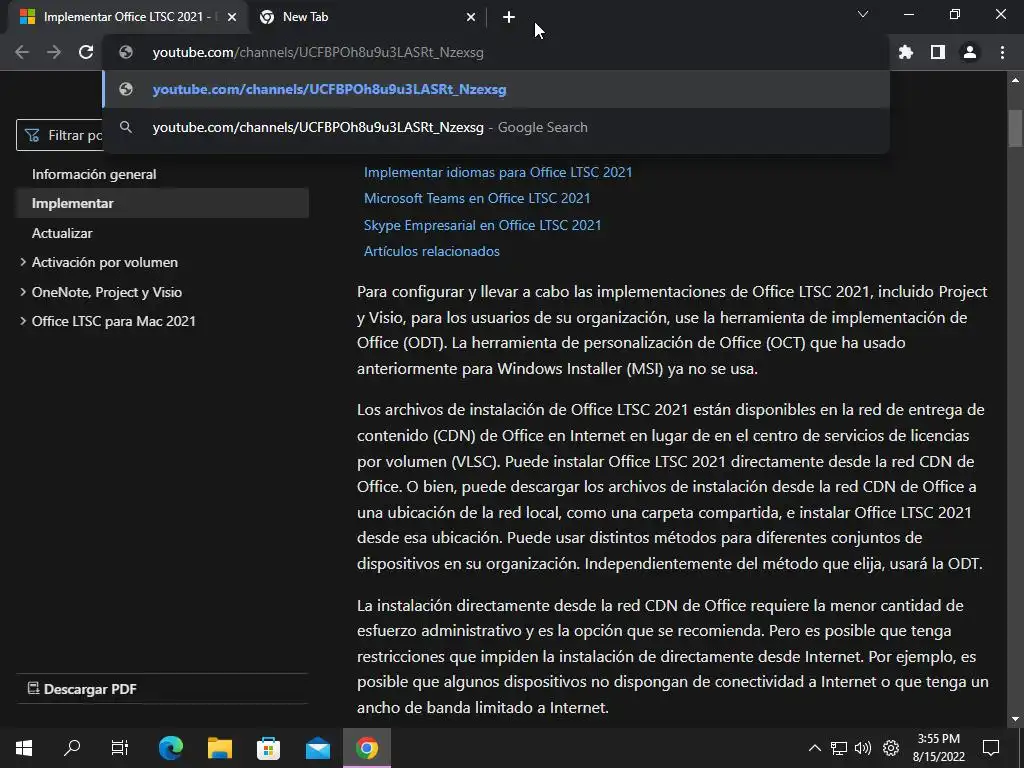Open Chrome's three-dot menu

tap(1002, 52)
